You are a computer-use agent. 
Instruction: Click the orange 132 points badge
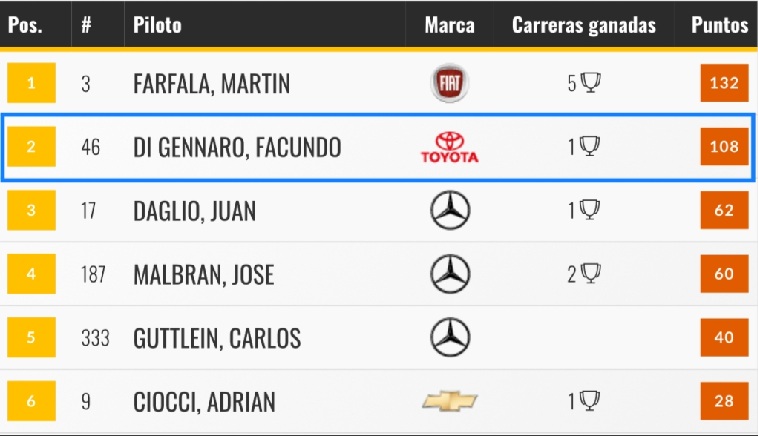coord(724,83)
